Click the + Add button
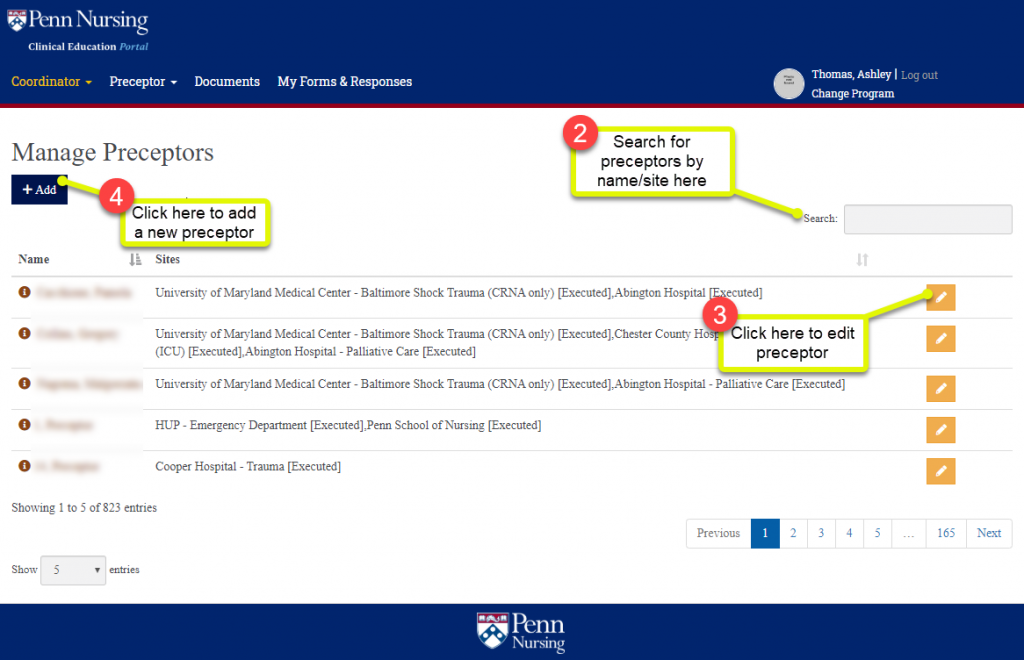This screenshot has width=1024, height=660. (39, 189)
